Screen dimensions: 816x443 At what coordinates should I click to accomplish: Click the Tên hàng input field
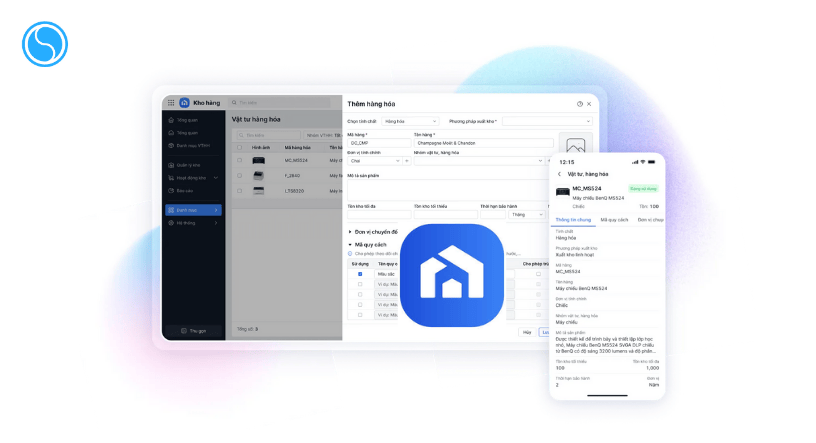(480, 143)
